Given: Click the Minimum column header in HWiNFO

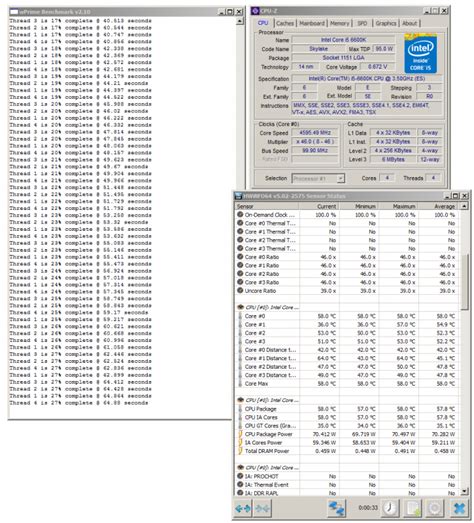Looking at the screenshot, I should 358,206.
